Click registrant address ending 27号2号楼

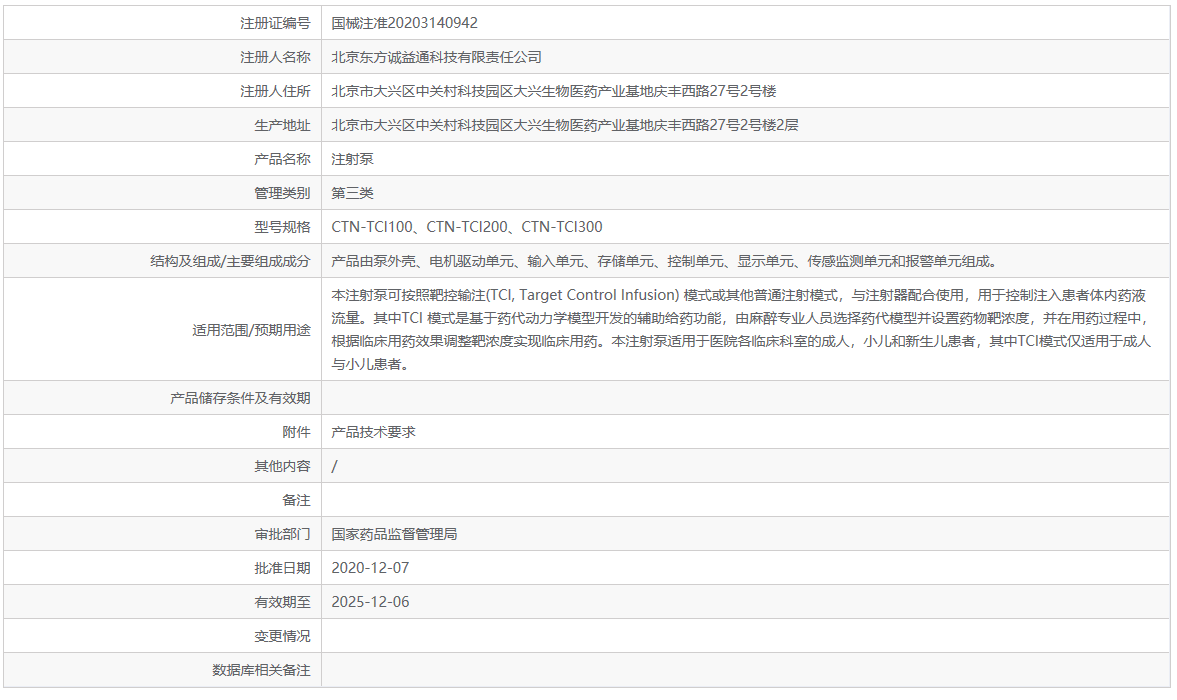(554, 91)
